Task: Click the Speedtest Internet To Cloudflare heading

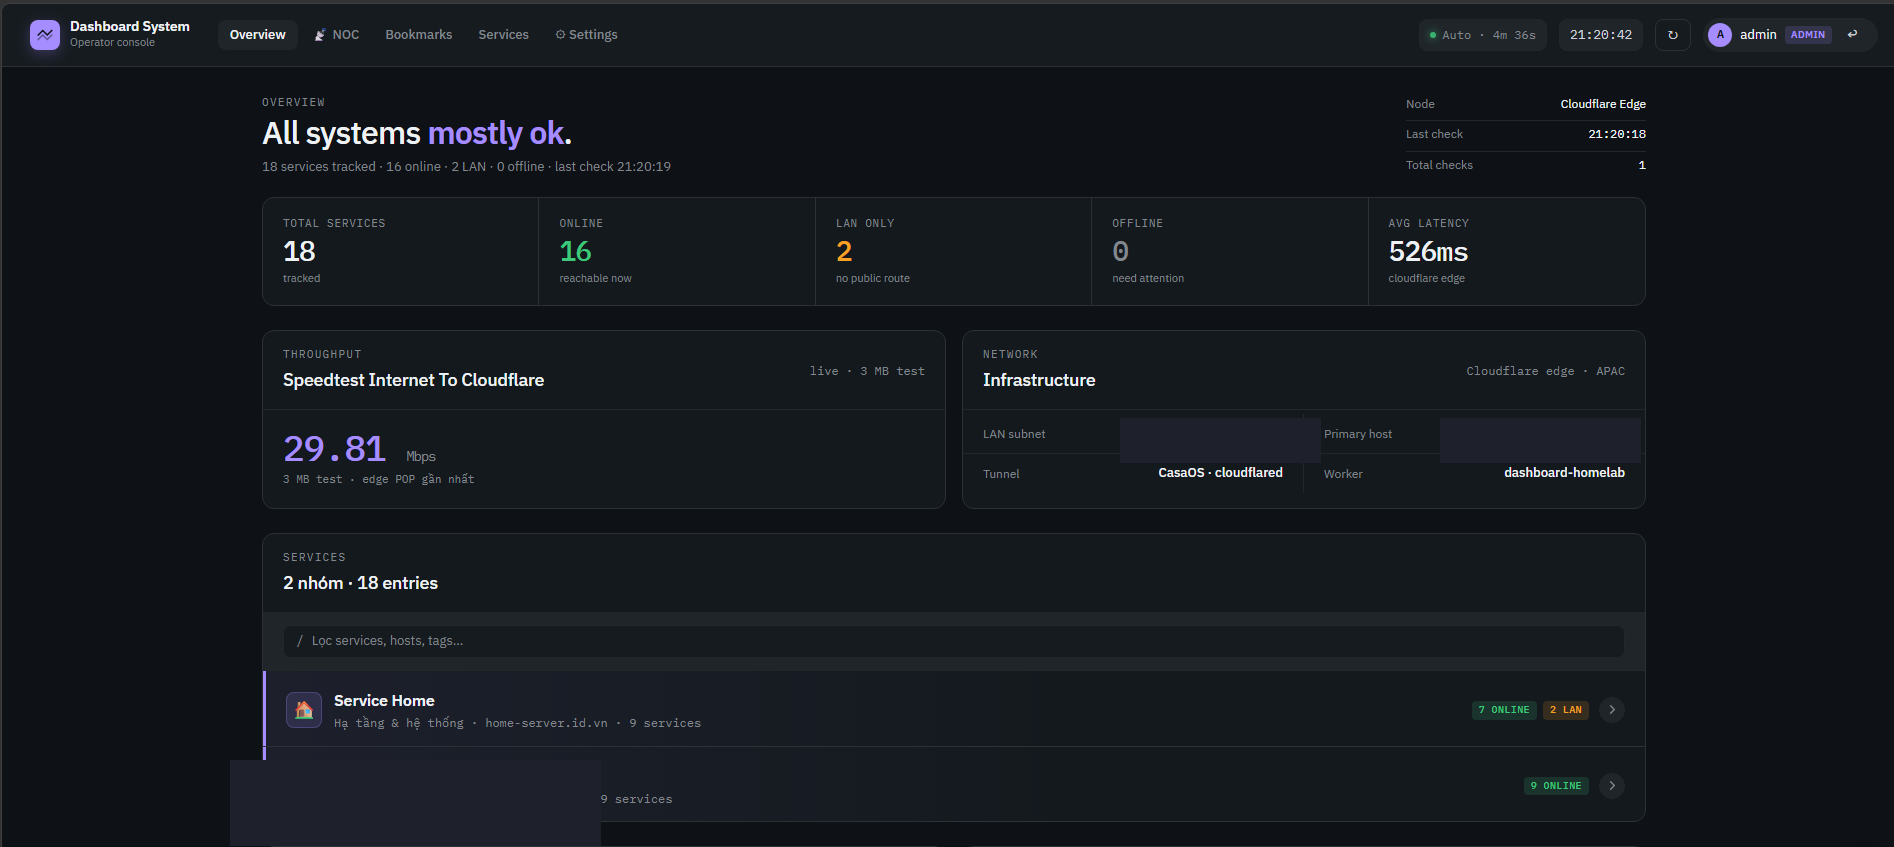Action: point(413,380)
